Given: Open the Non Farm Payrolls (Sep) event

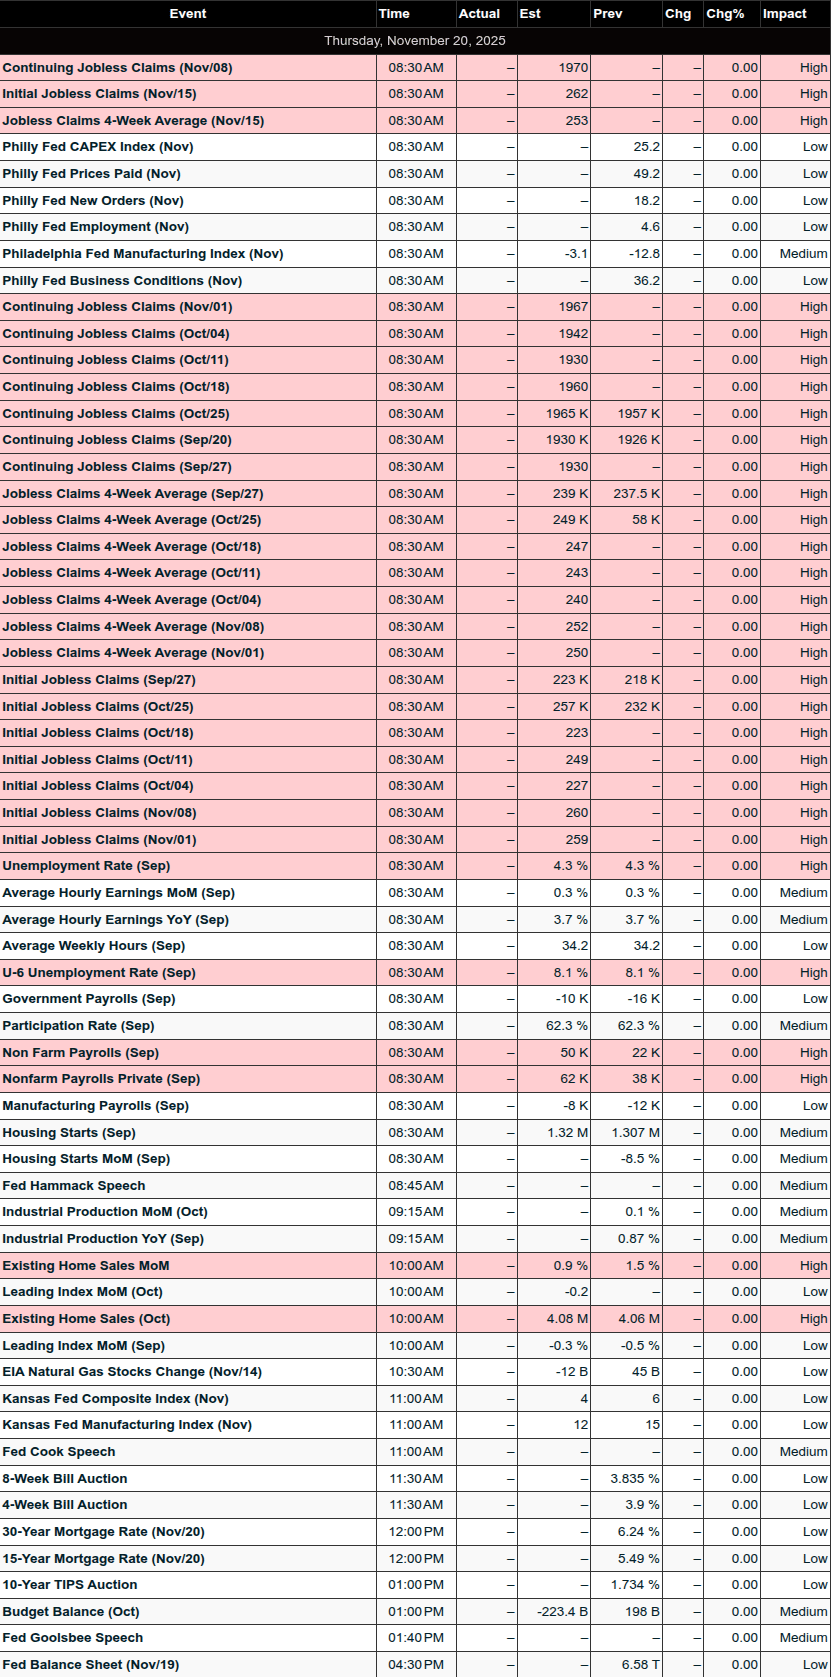Looking at the screenshot, I should pyautogui.click(x=81, y=1052).
